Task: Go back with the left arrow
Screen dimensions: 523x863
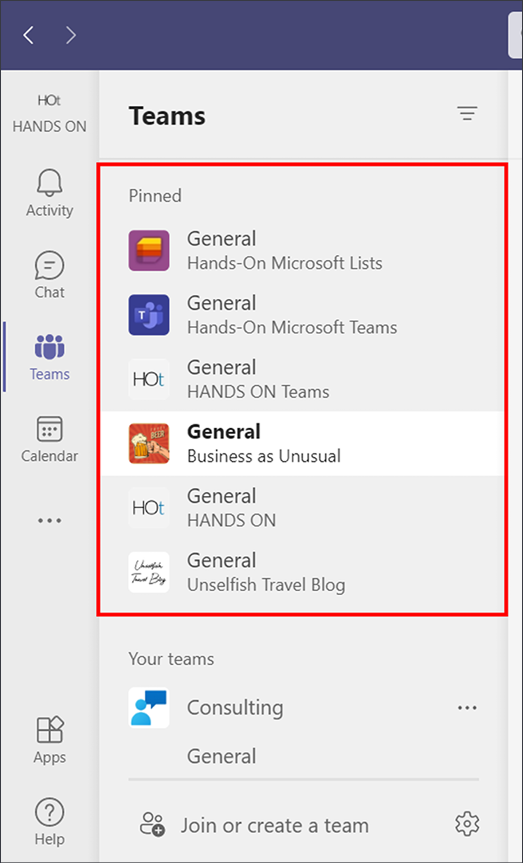Action: [x=29, y=35]
